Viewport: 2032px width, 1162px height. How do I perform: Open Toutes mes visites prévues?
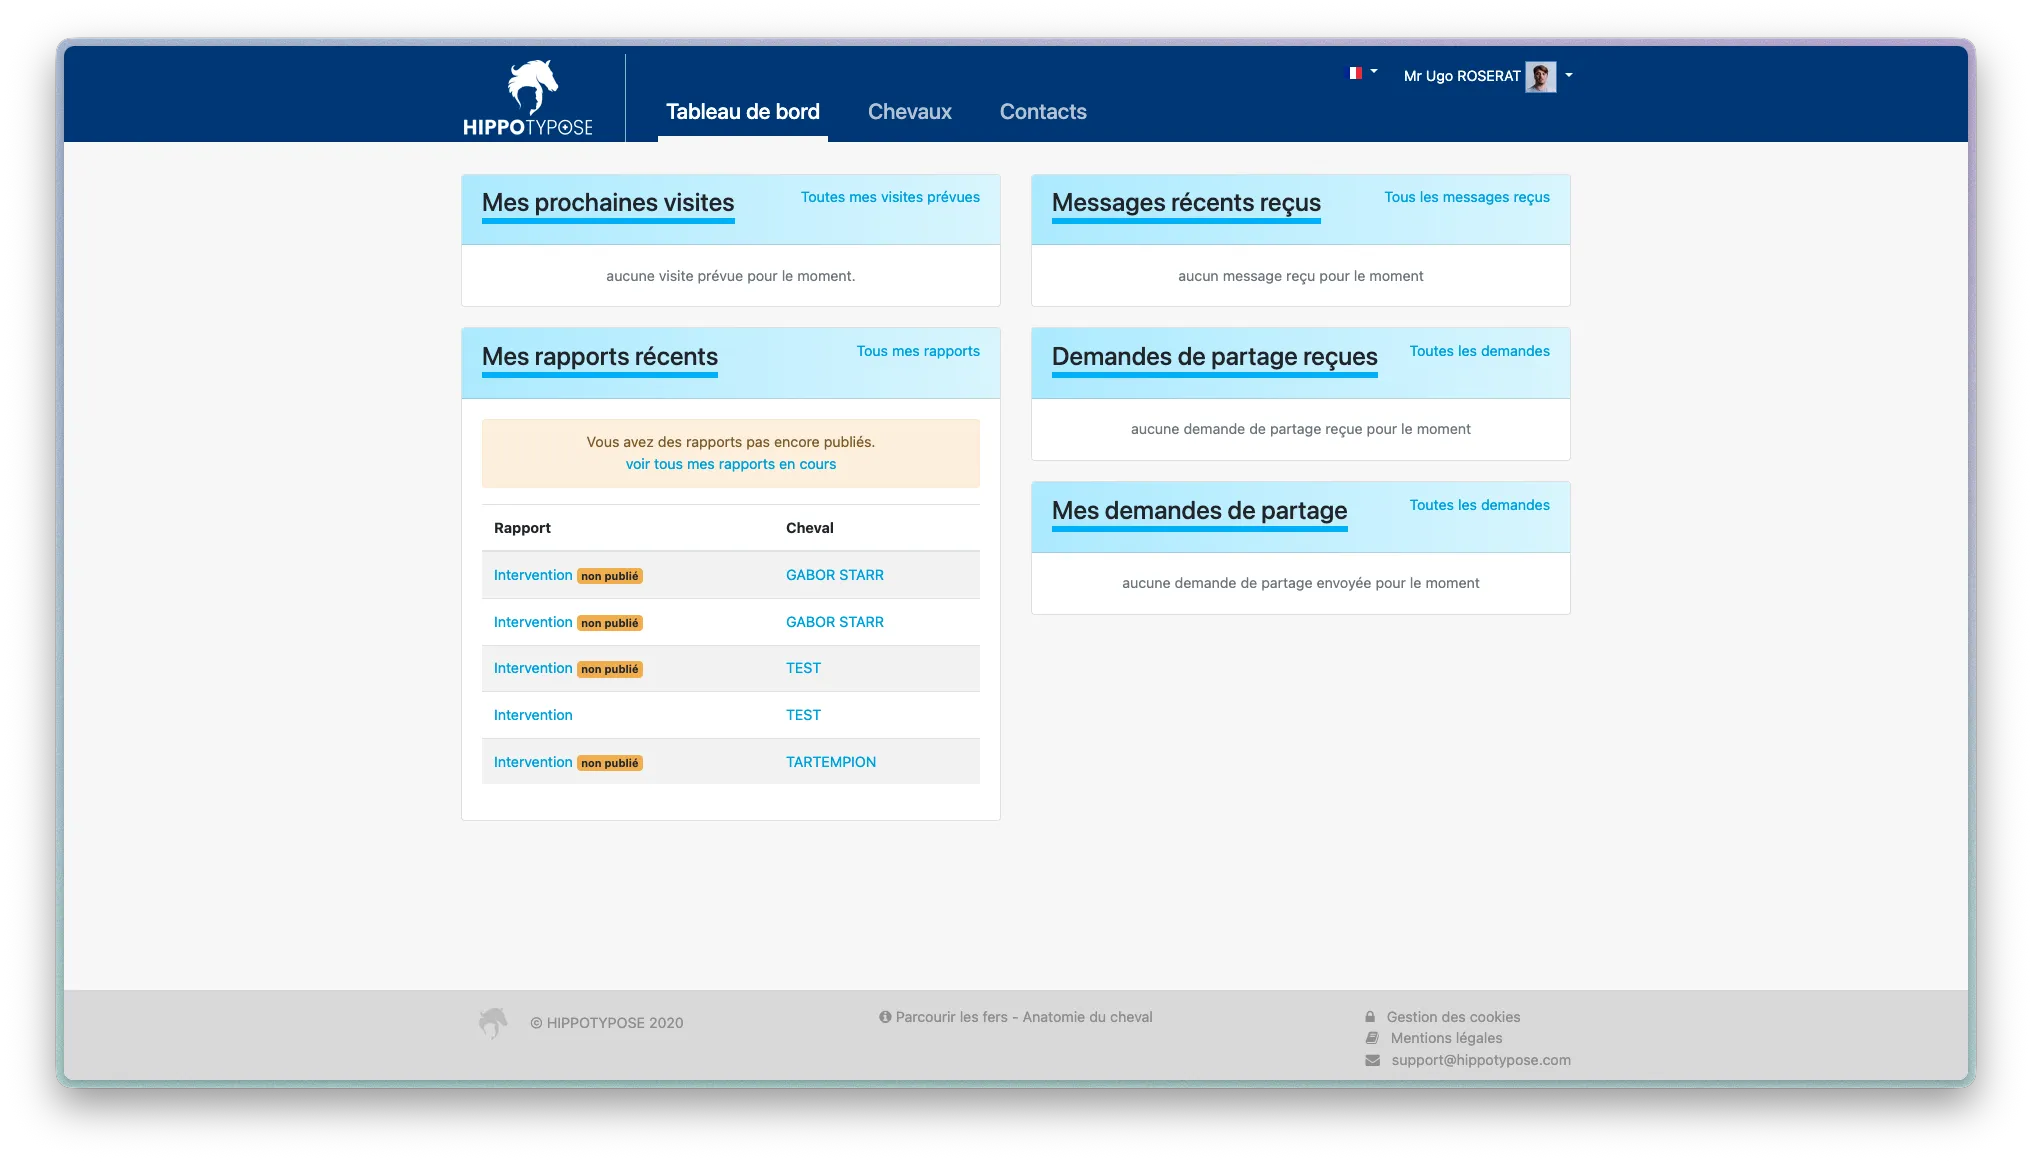[x=890, y=197]
